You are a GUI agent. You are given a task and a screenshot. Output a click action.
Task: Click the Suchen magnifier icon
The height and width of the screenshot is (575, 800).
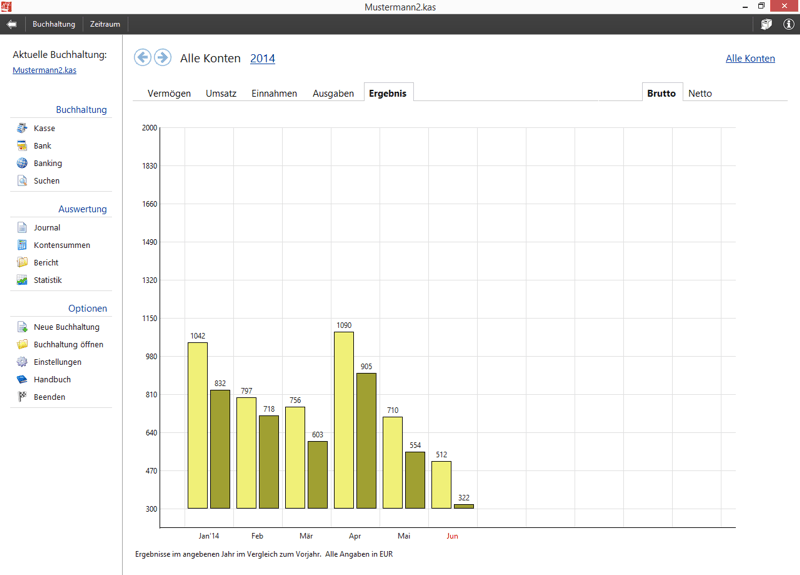tap(22, 181)
